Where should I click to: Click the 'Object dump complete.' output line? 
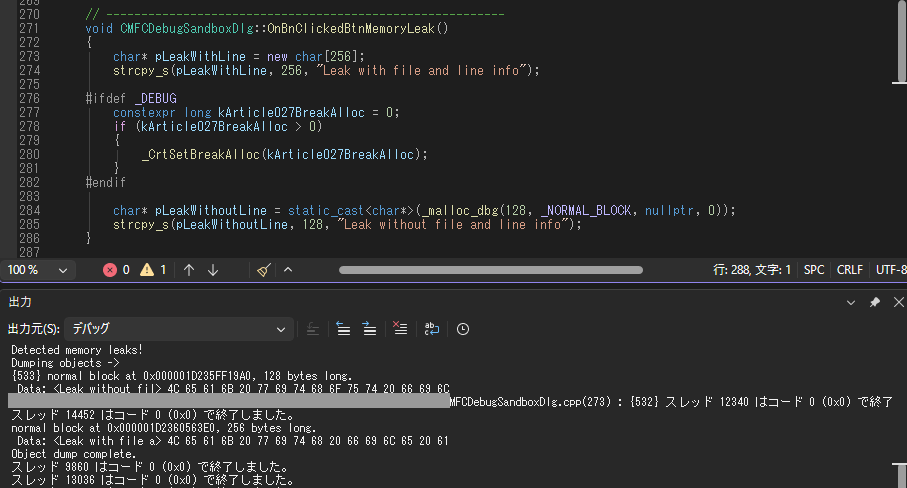pos(73,454)
